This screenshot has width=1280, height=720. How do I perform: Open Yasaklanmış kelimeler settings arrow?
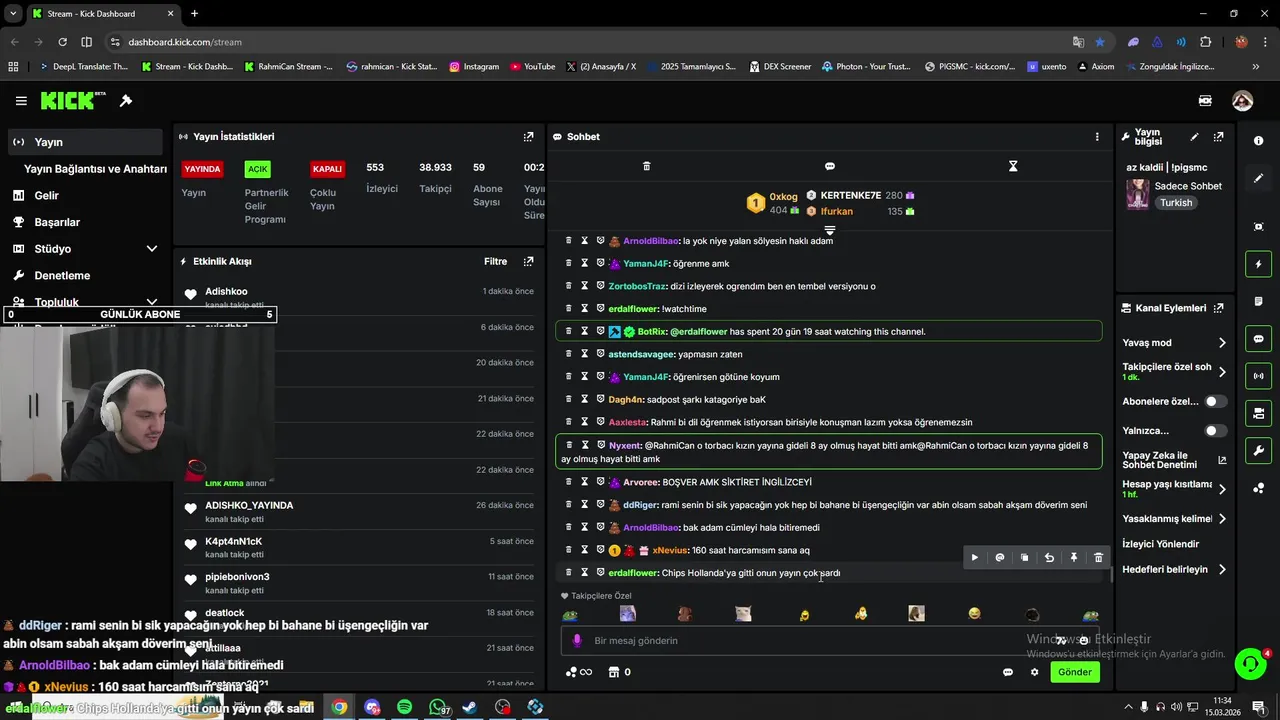[x=1222, y=519]
